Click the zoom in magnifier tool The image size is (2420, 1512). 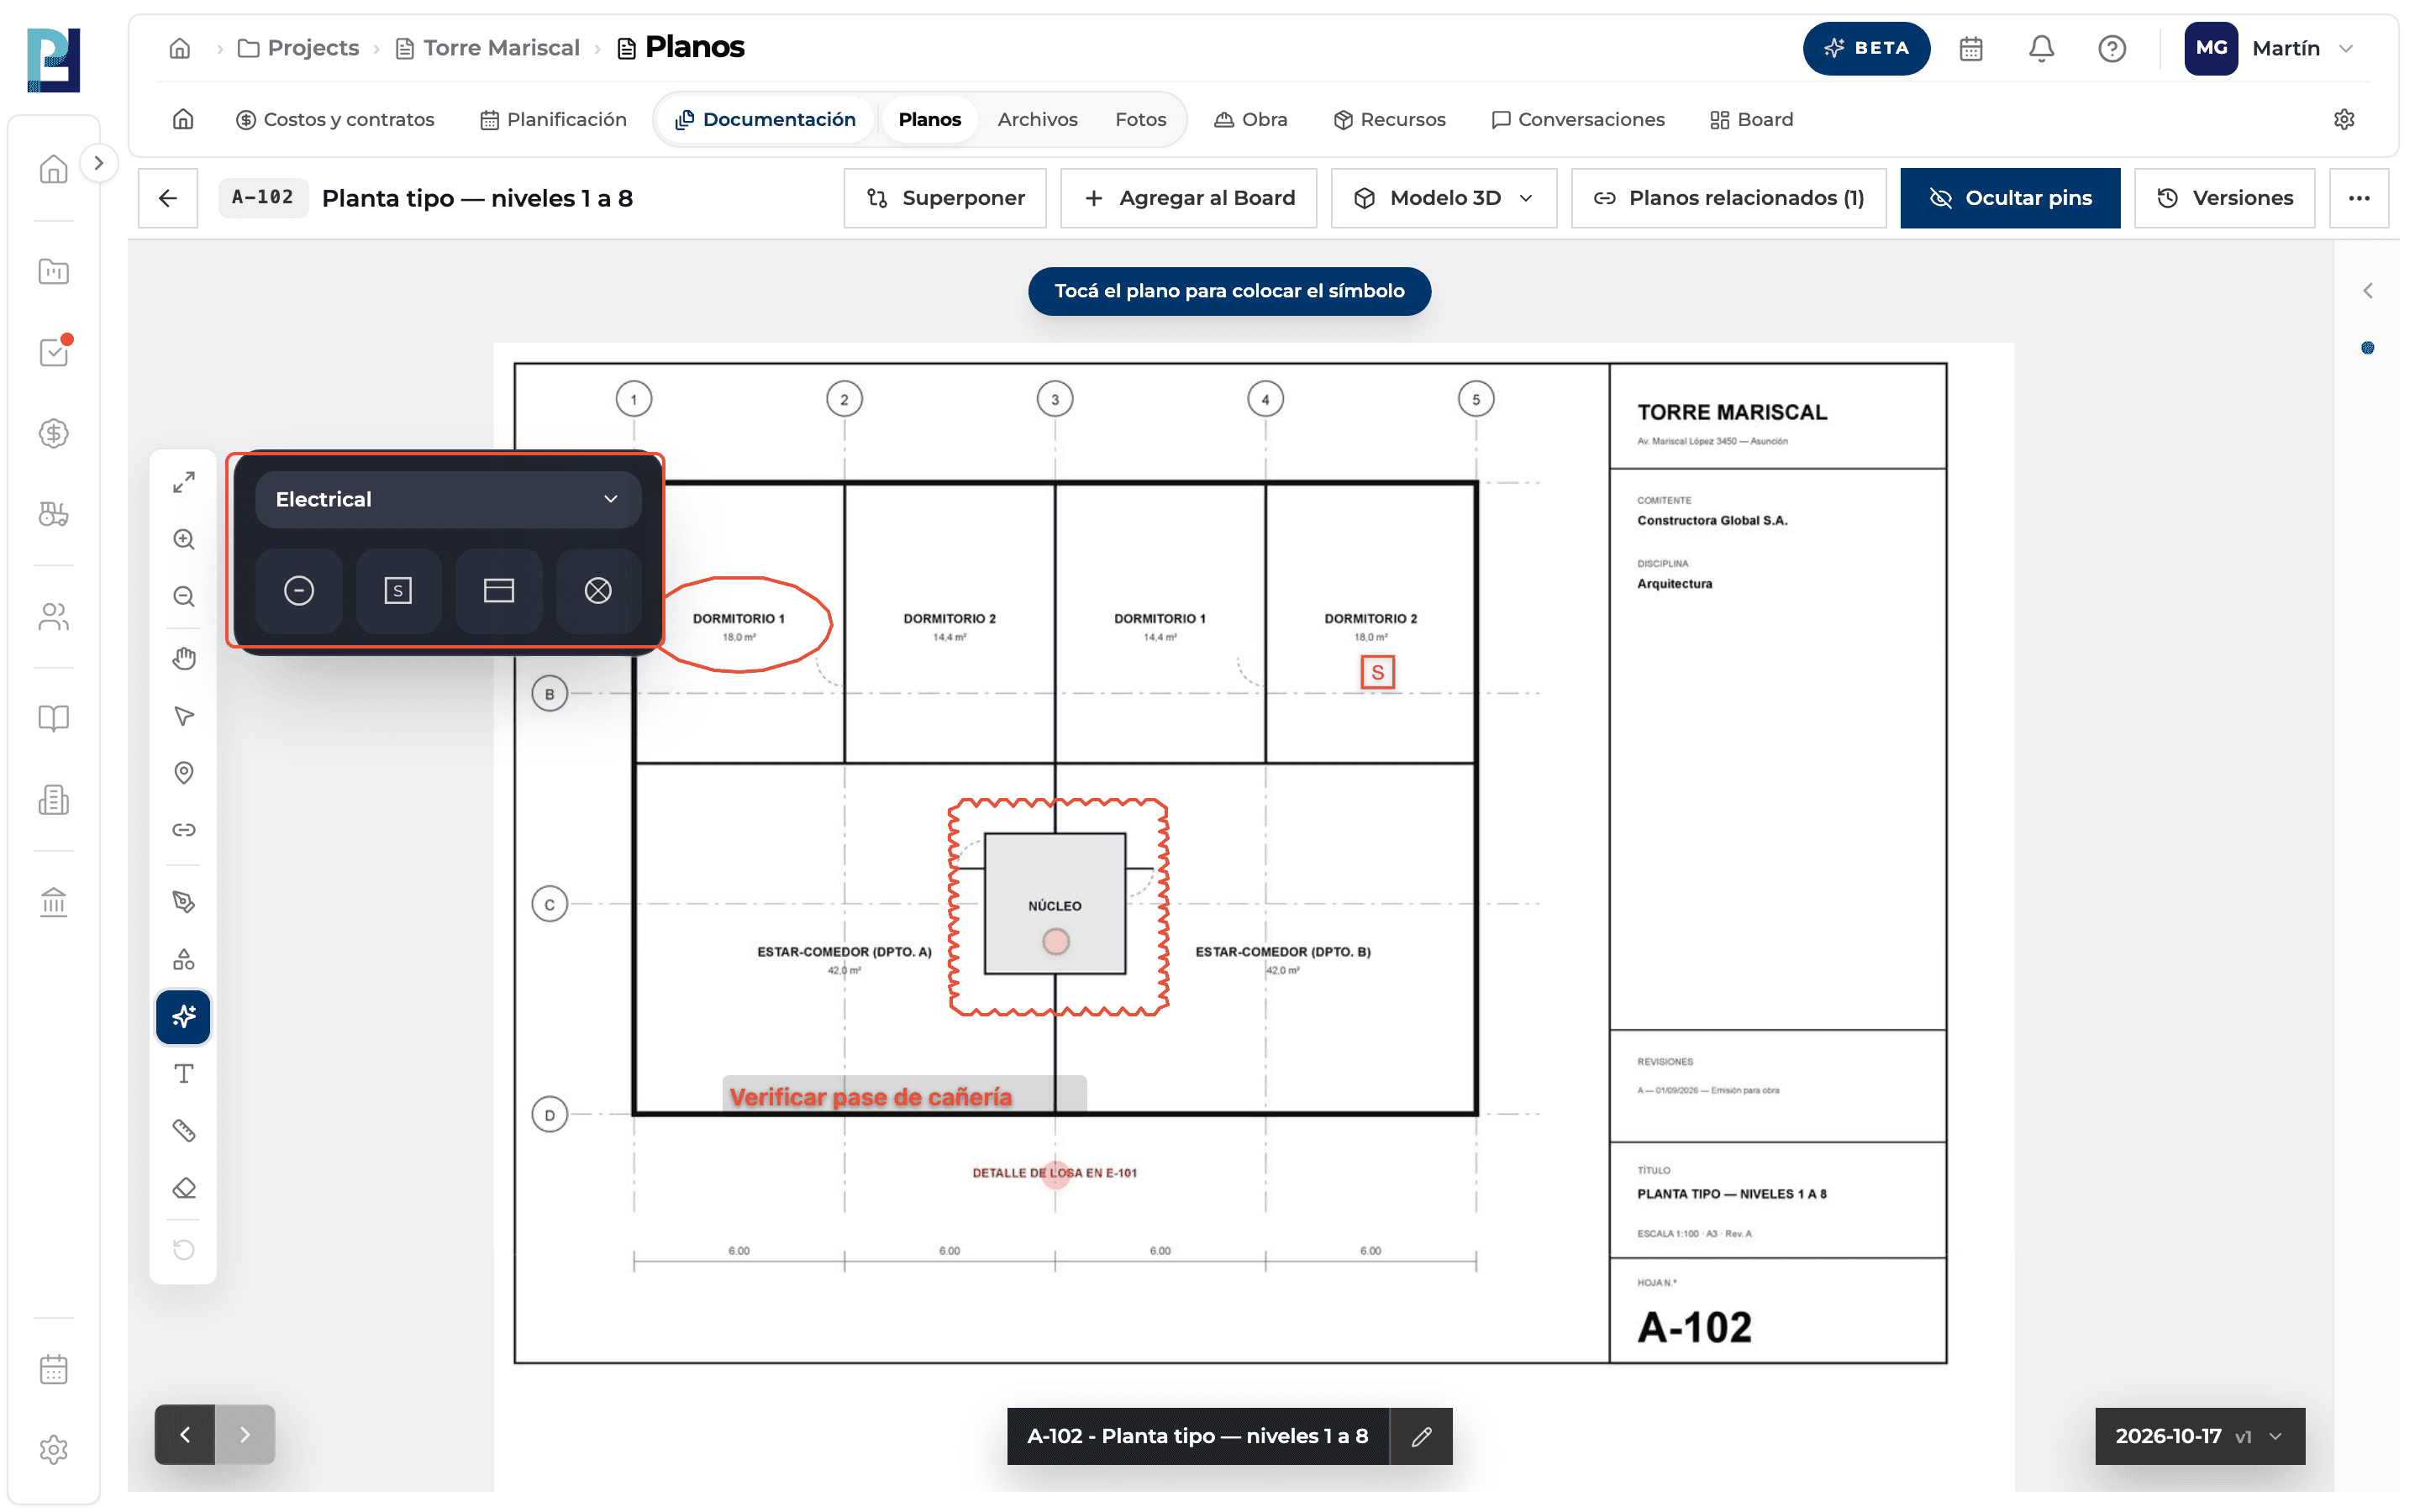(184, 540)
